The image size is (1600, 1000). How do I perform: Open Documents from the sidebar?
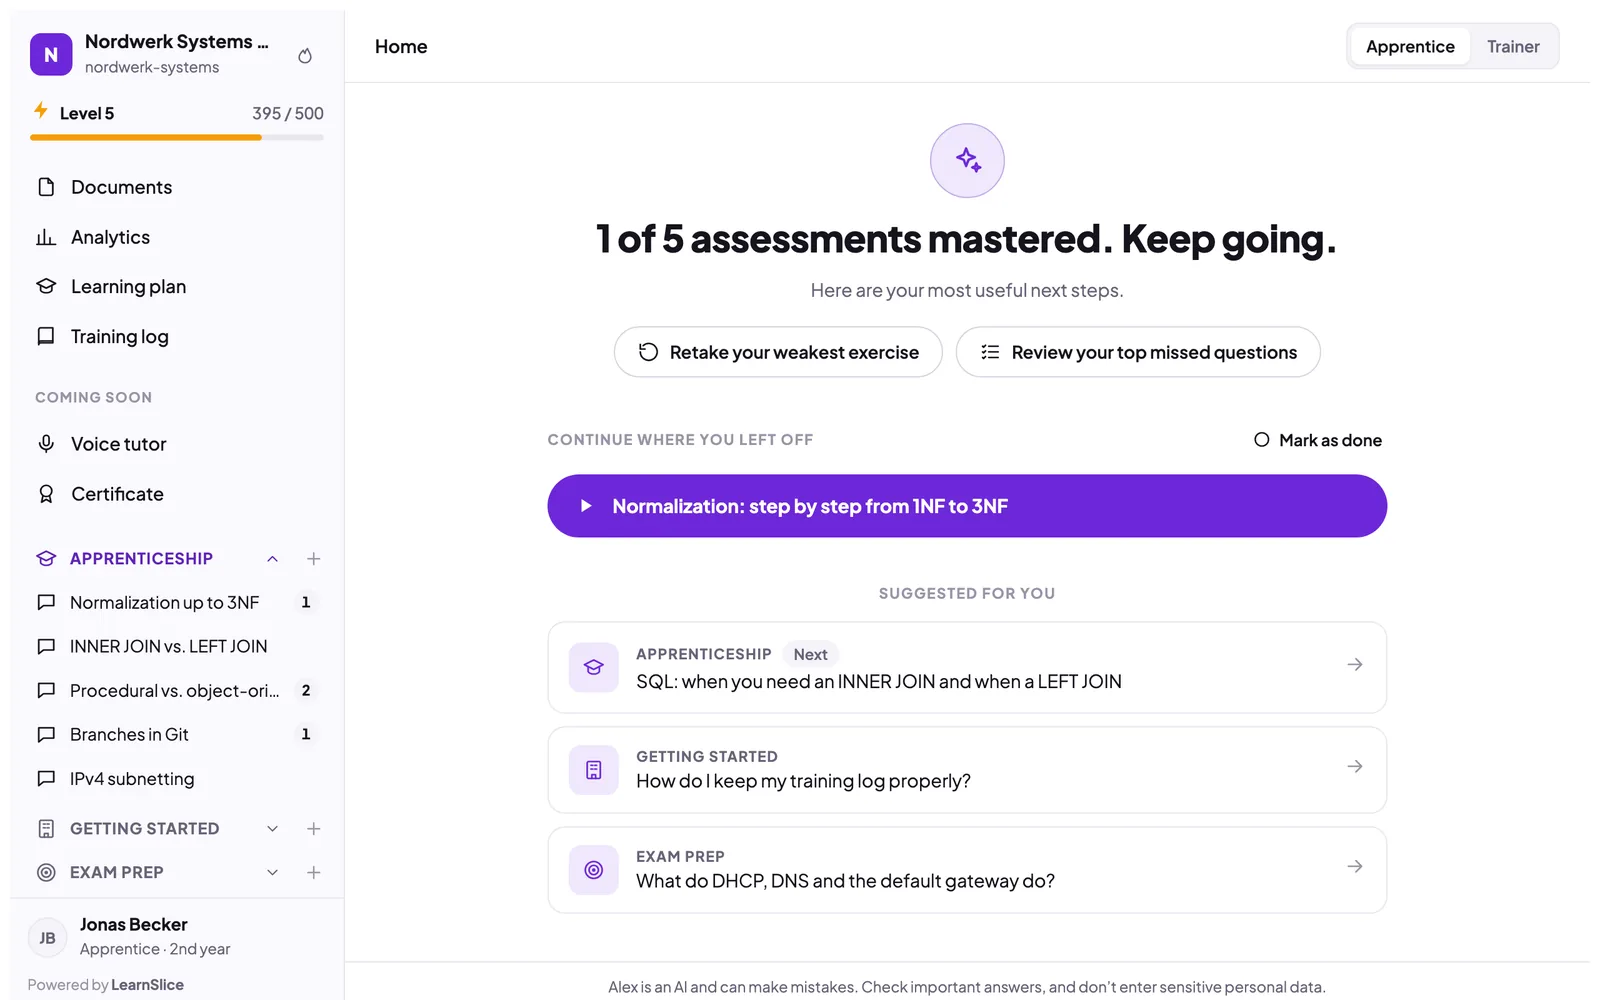(177, 187)
